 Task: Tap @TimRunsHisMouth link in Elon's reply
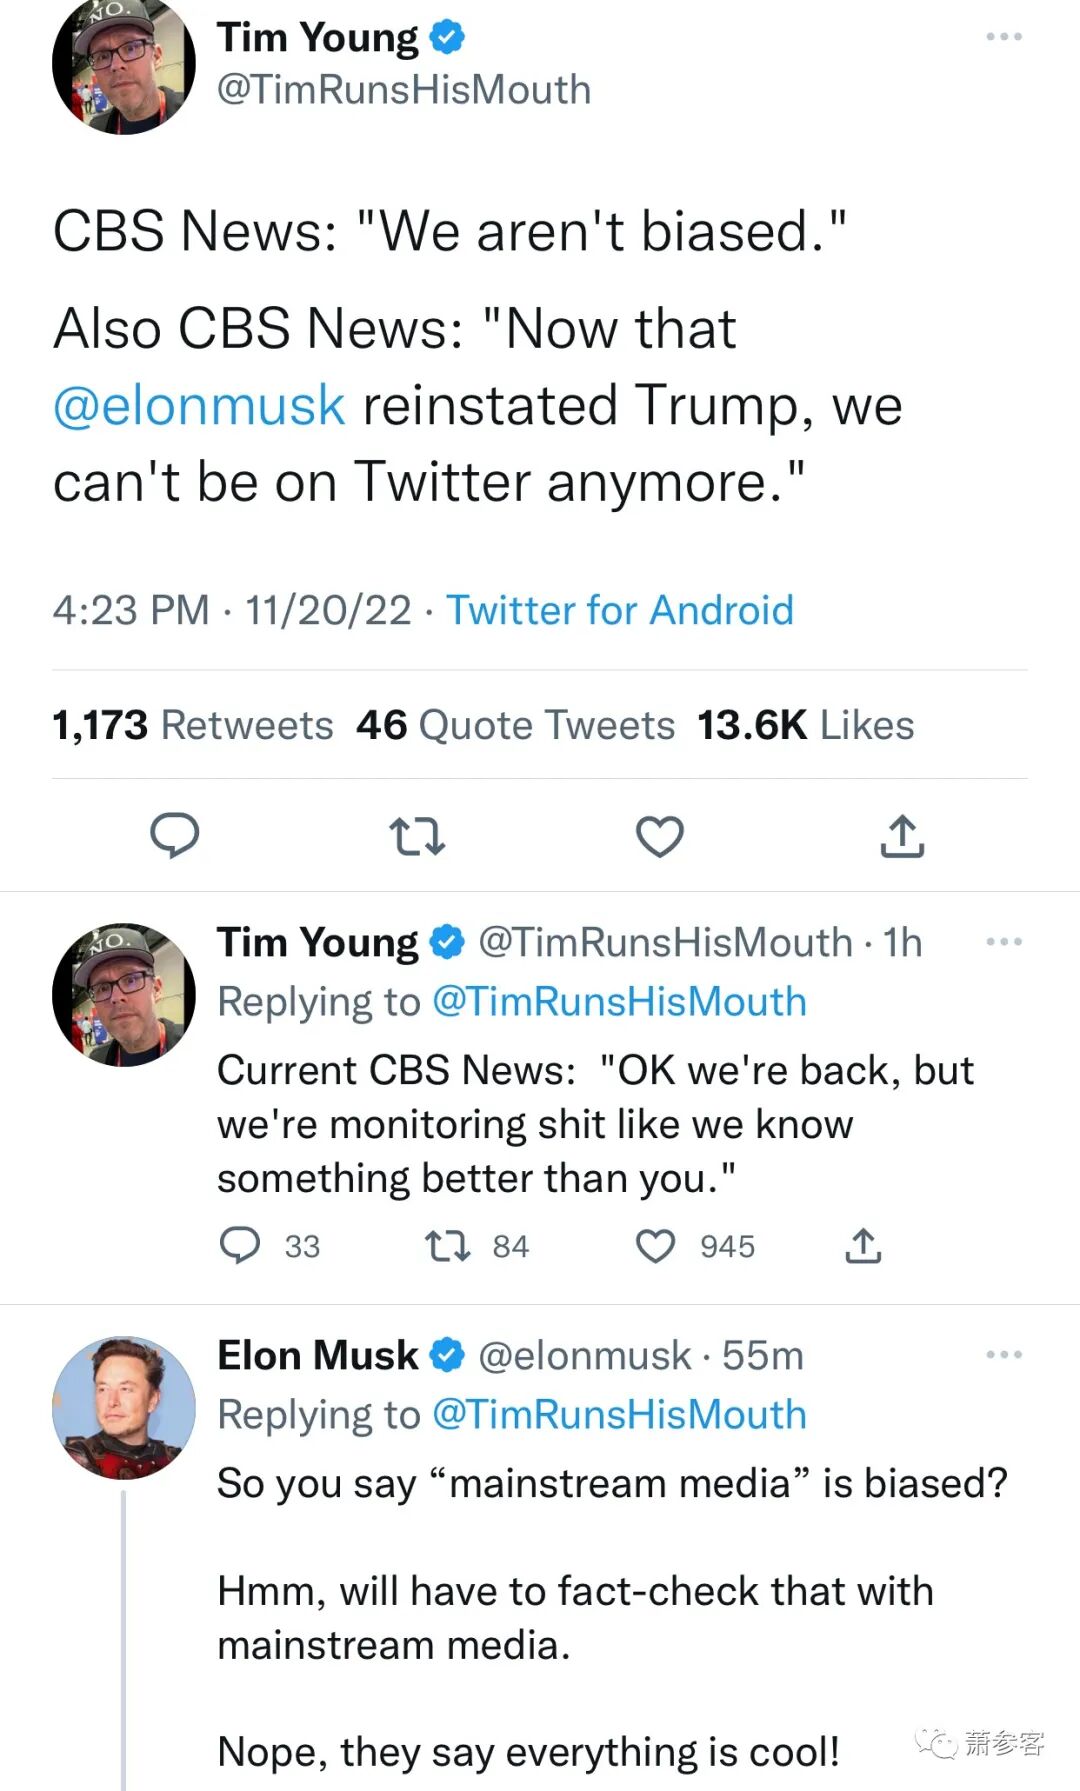point(619,1415)
